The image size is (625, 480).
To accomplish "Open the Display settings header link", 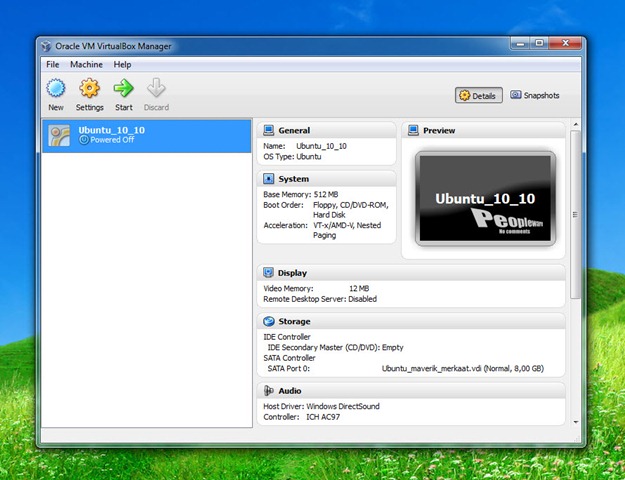I will tap(292, 273).
